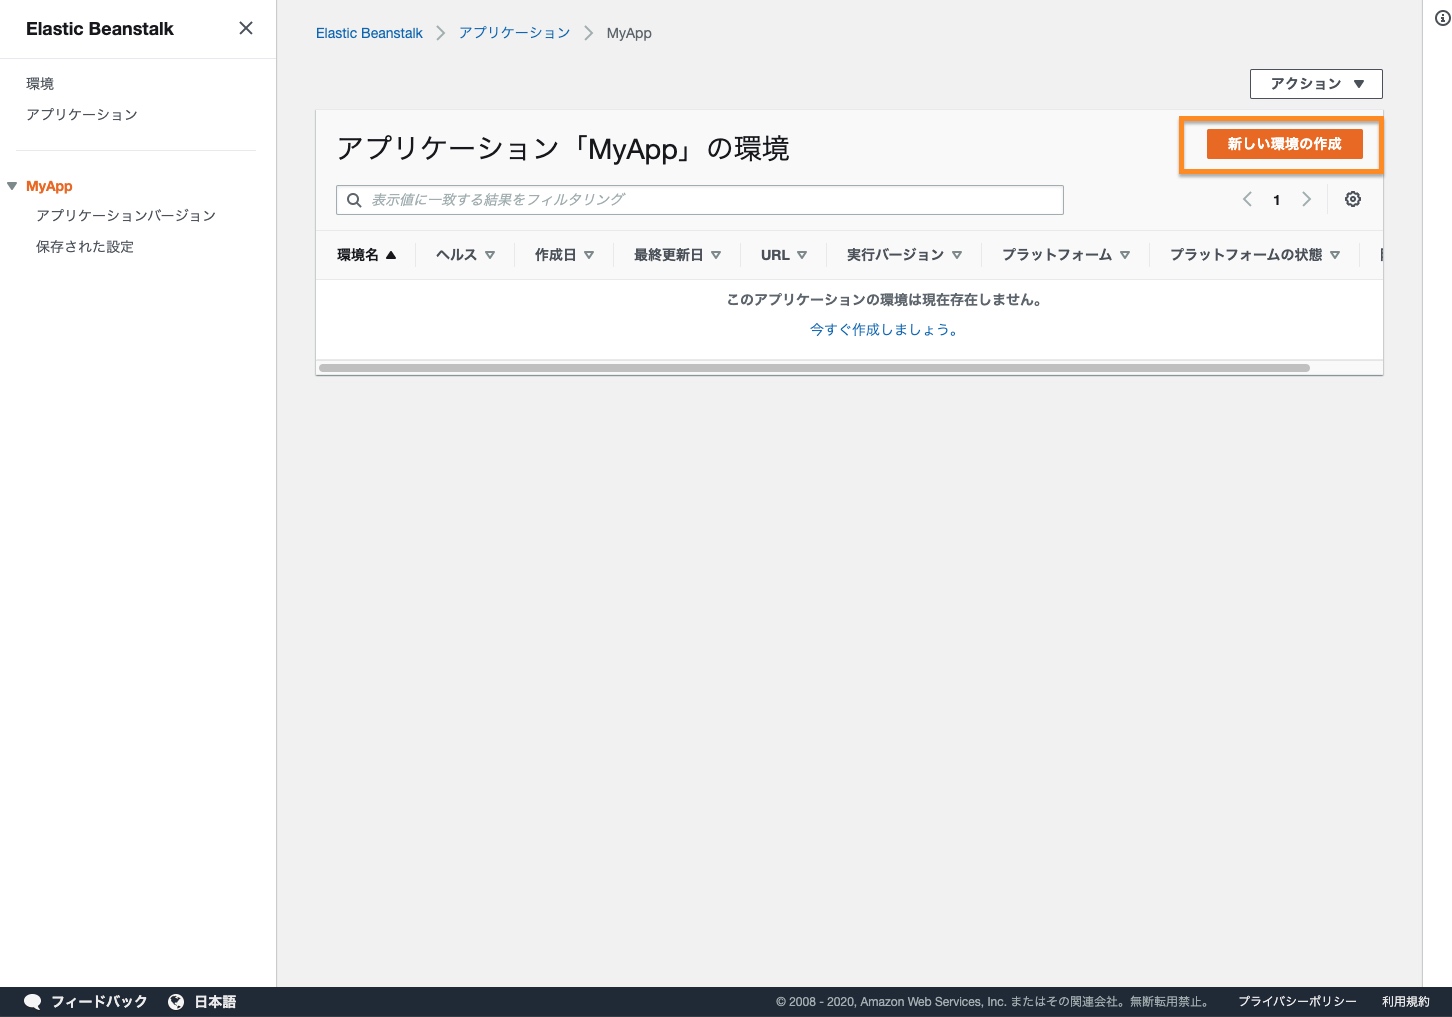1452x1017 pixels.
Task: Open 環境 in the sidebar
Action: coord(40,83)
